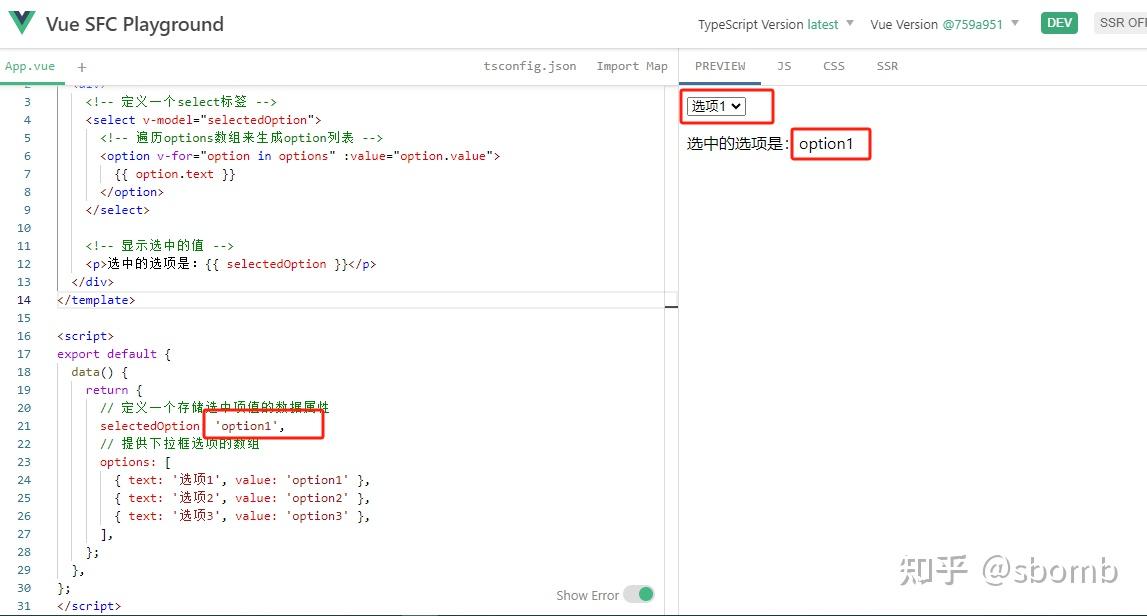Click the Vue SFC Playground title
The width and height of the screenshot is (1147, 616).
point(135,24)
